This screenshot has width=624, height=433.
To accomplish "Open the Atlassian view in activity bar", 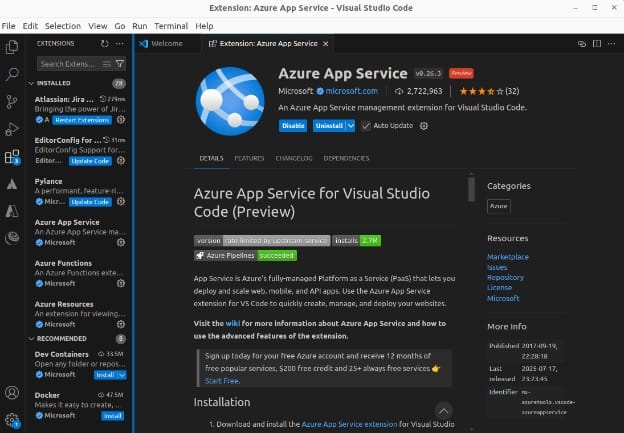I will tap(12, 184).
